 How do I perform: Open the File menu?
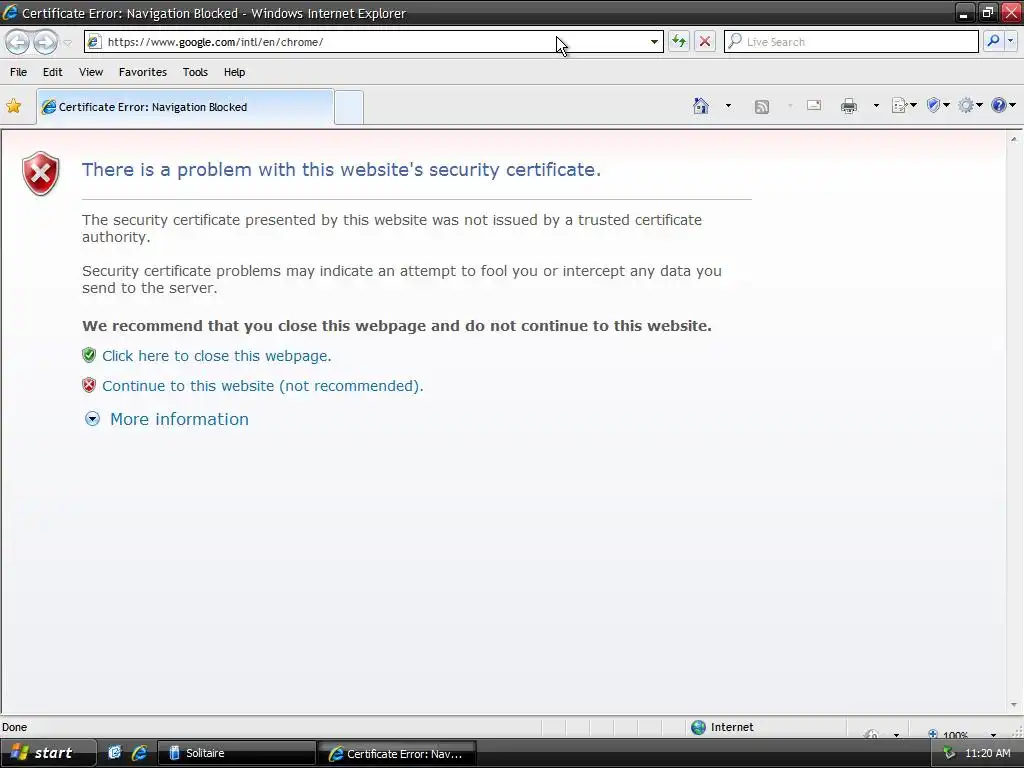click(x=18, y=72)
